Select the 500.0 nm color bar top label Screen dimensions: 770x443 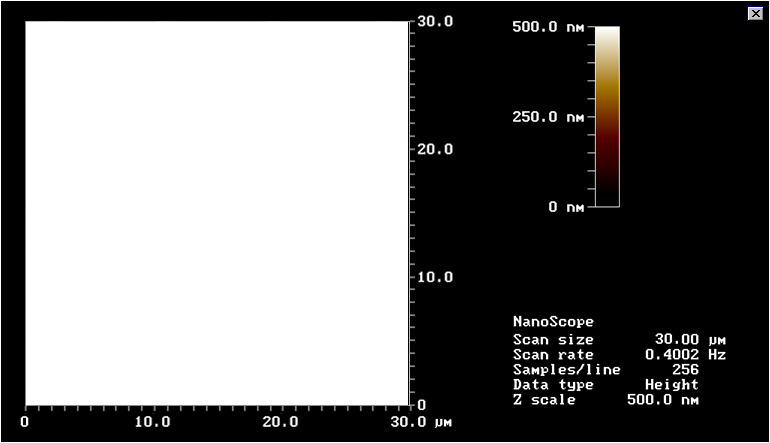[548, 27]
